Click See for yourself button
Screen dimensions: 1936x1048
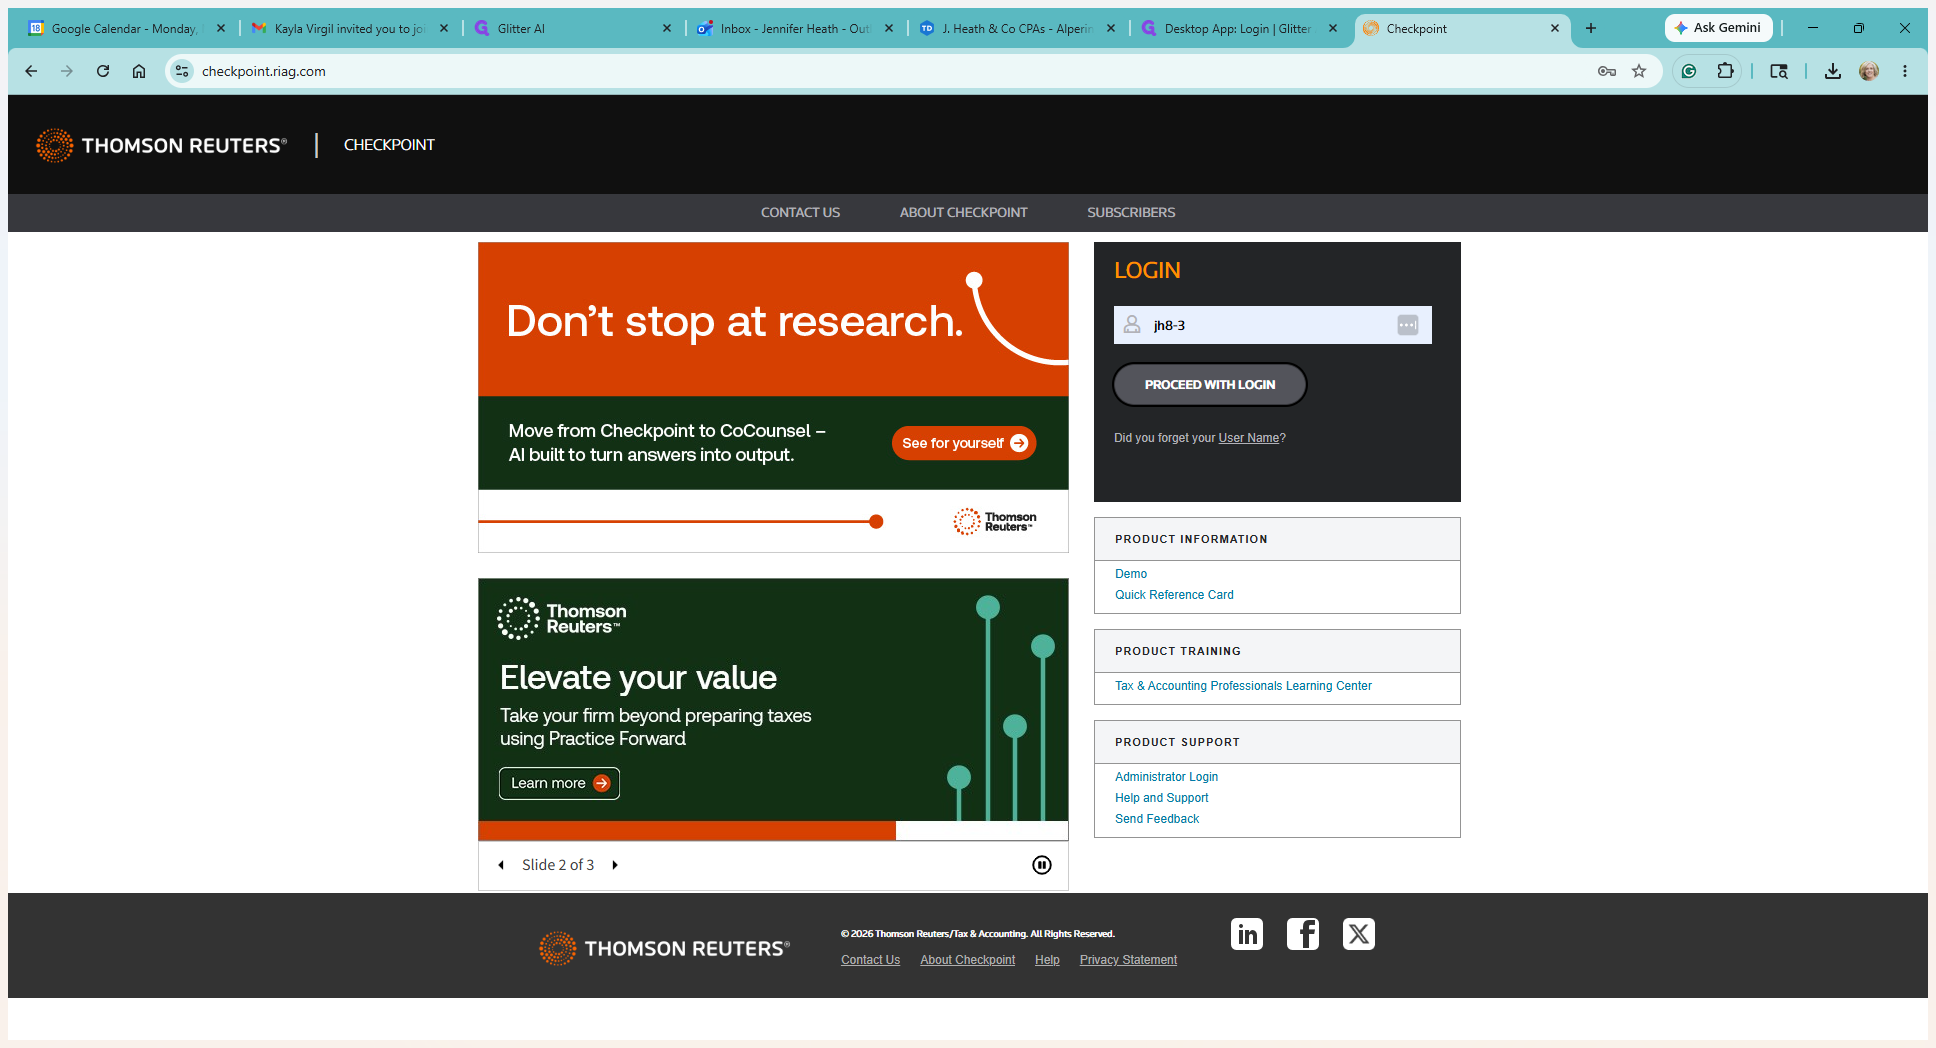tap(963, 443)
